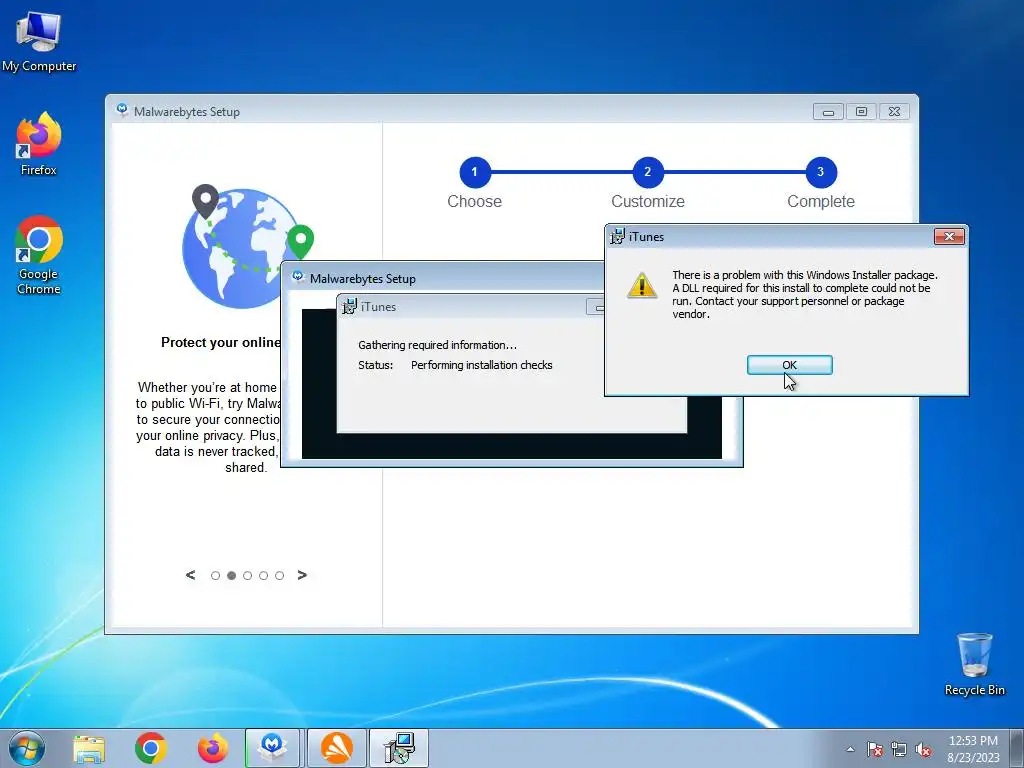
Task: Switch to the orange Avast taskbar item
Action: click(x=336, y=748)
